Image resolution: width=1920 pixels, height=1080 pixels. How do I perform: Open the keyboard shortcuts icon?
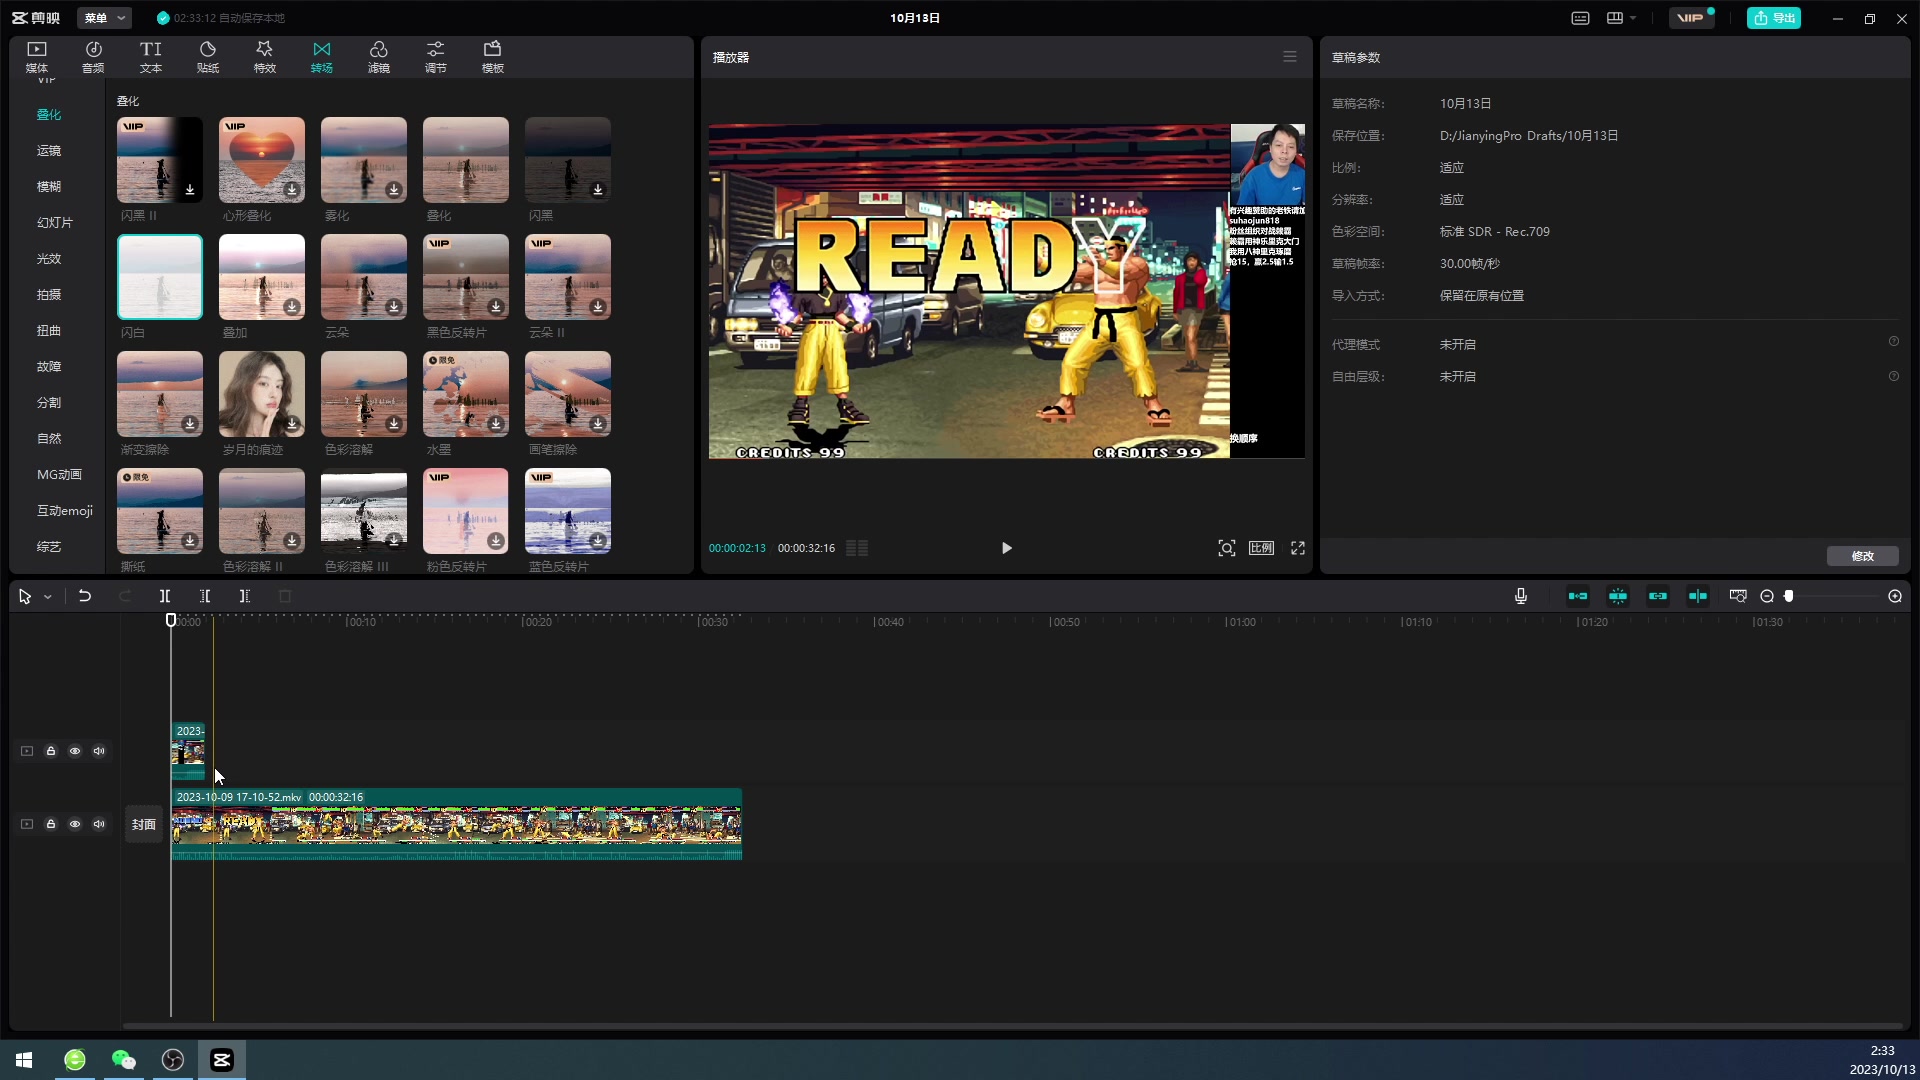[1581, 18]
